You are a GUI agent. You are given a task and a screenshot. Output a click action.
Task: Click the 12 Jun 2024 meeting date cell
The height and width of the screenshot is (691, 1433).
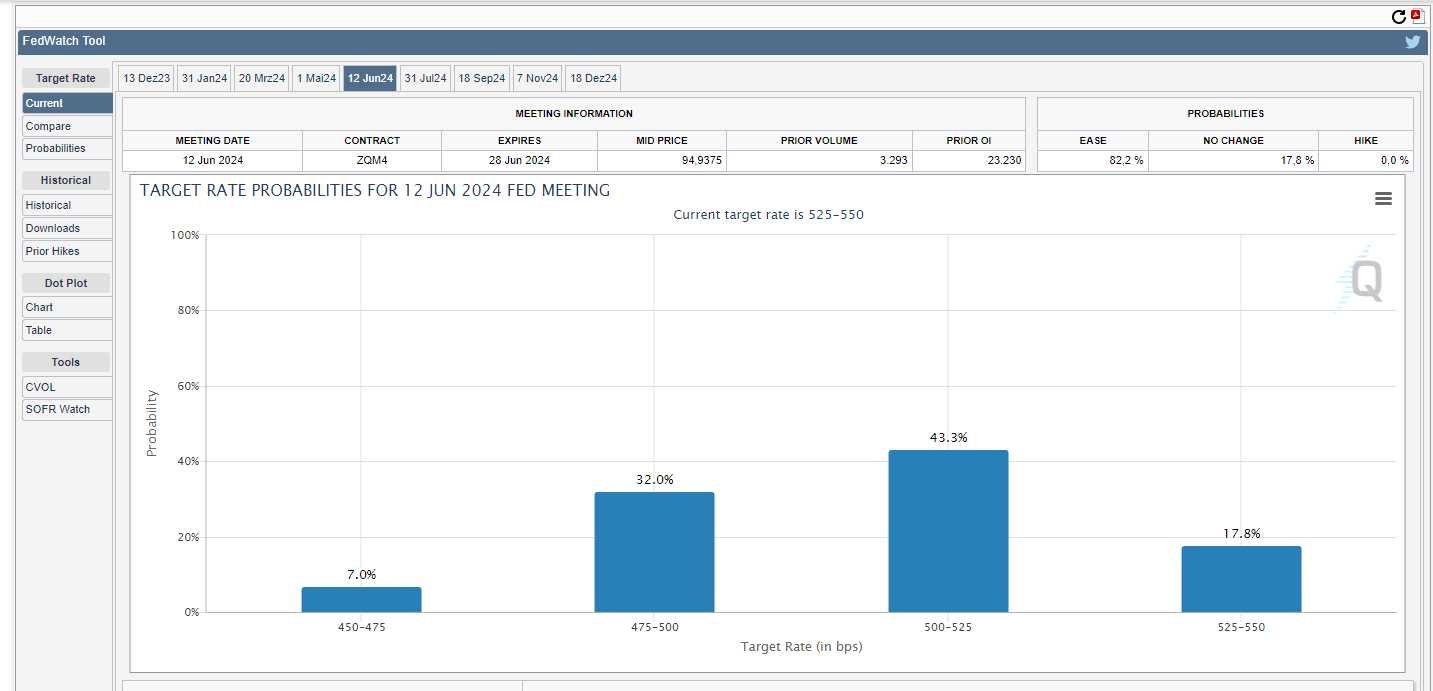[x=213, y=160]
